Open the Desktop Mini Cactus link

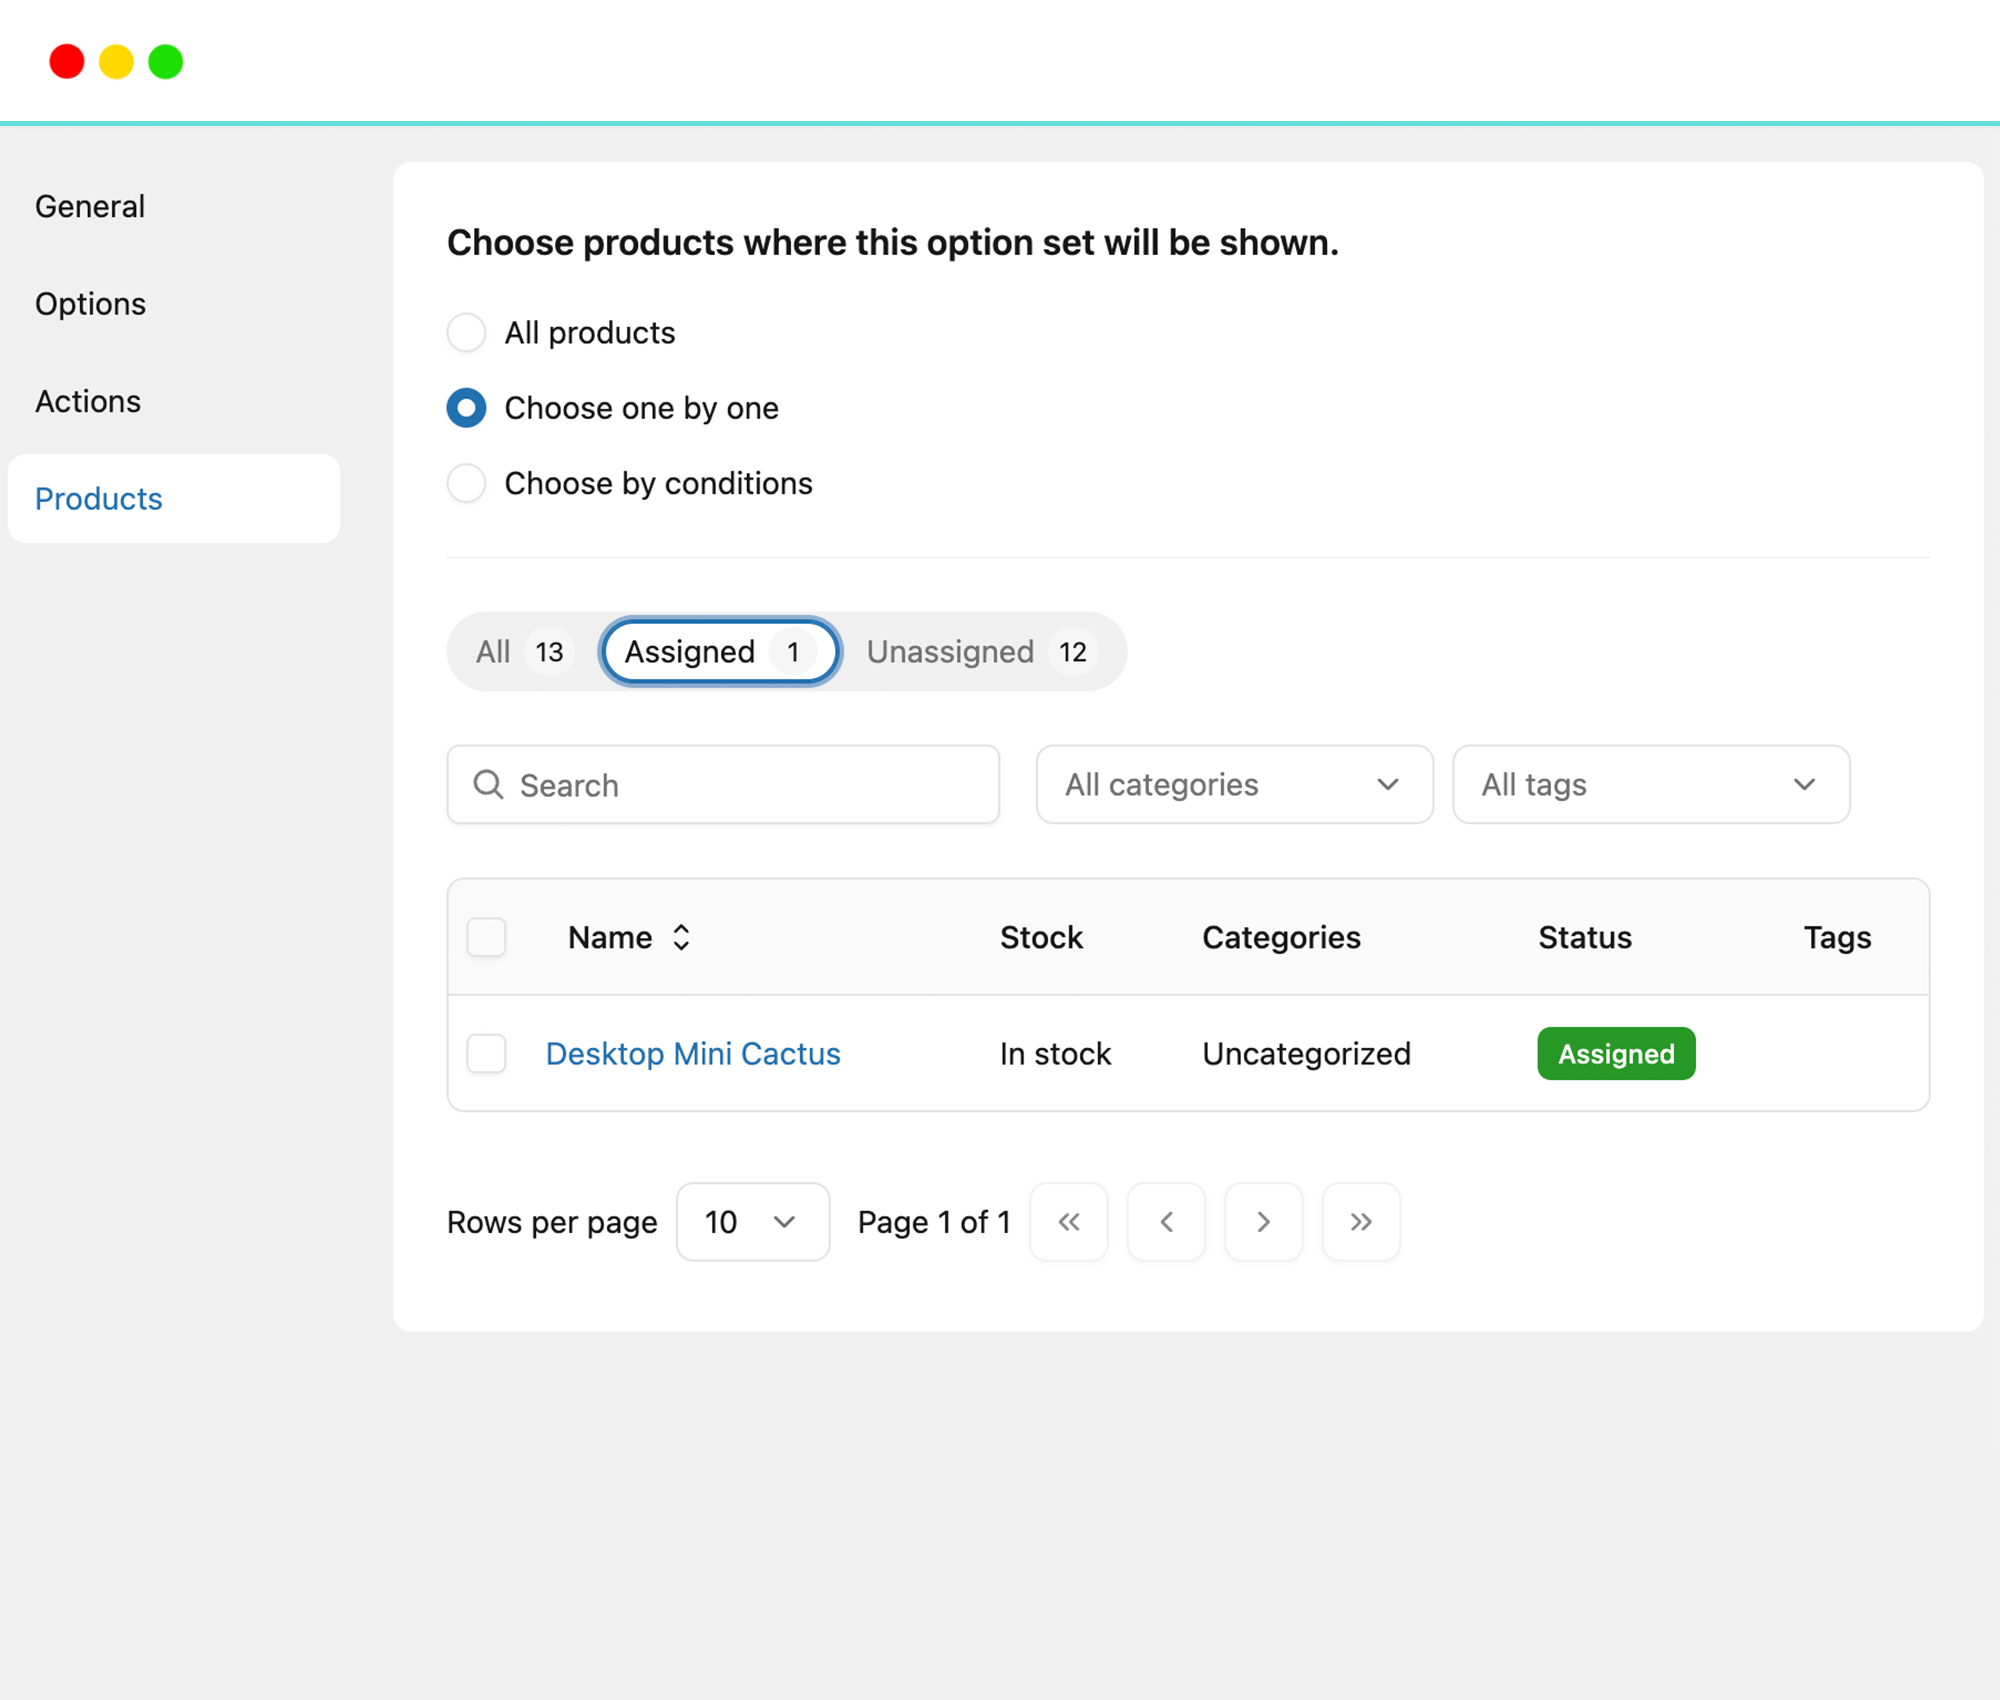pyautogui.click(x=693, y=1054)
